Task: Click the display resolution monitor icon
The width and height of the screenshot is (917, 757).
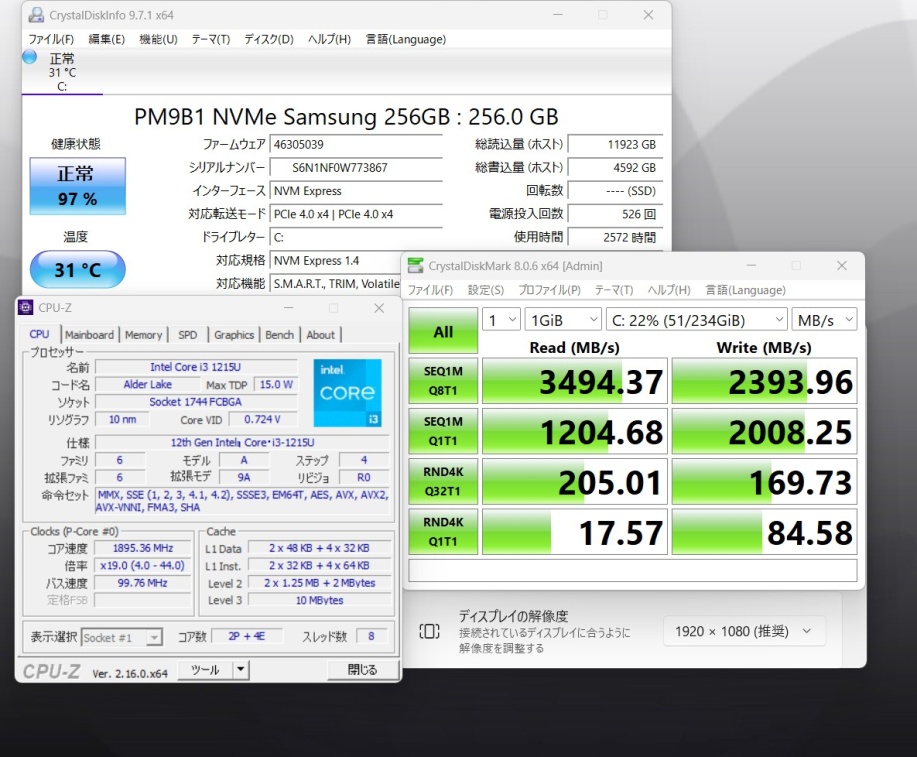Action: [x=429, y=631]
